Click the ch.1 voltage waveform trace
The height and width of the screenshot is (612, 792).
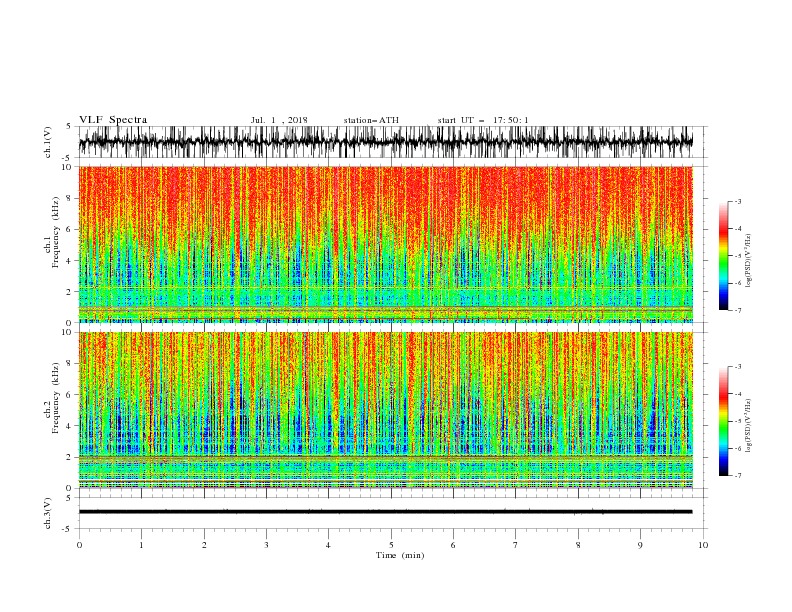tap(385, 142)
